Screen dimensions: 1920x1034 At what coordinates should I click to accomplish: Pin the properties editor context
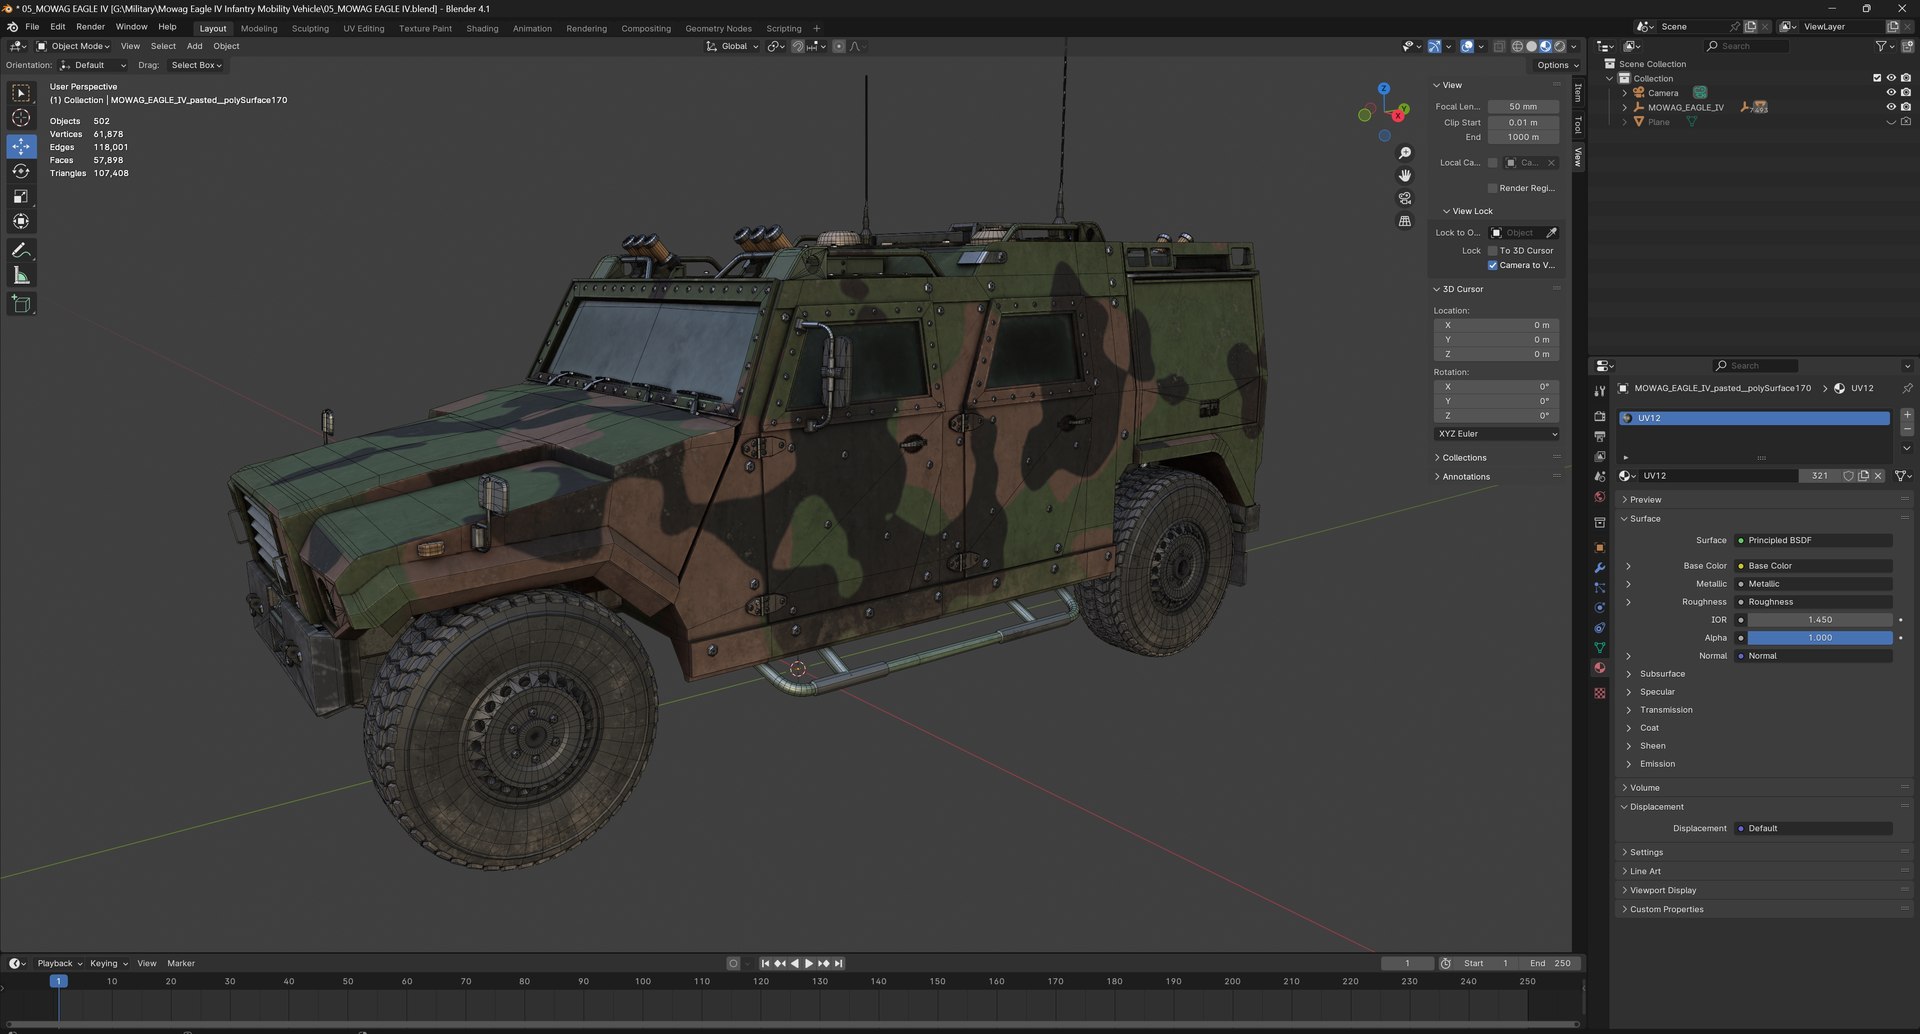1906,388
